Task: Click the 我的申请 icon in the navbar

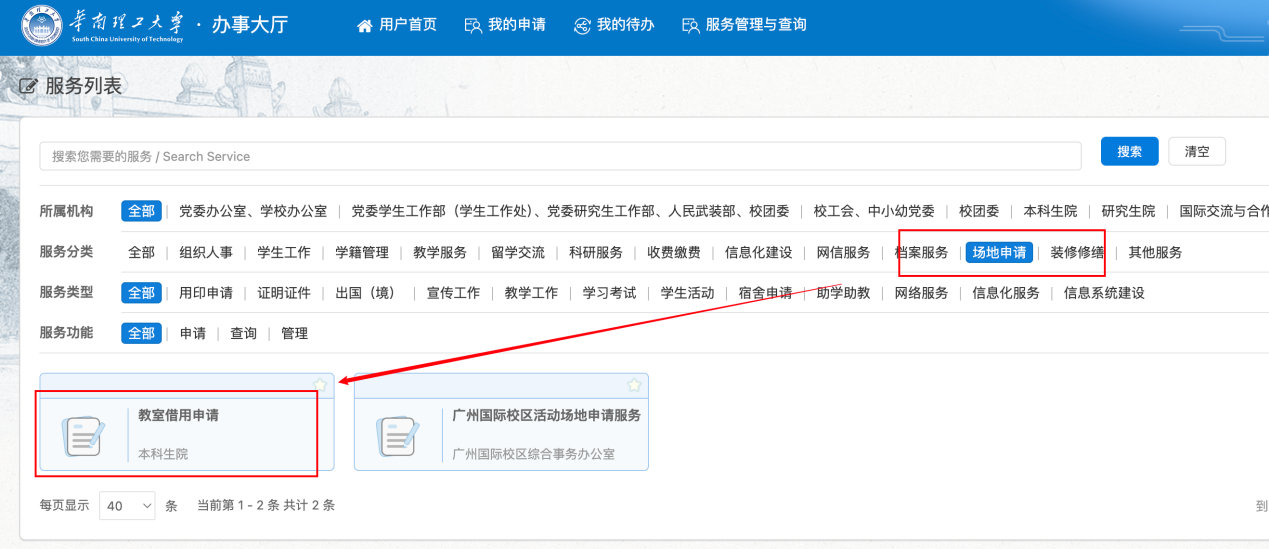Action: tap(473, 26)
